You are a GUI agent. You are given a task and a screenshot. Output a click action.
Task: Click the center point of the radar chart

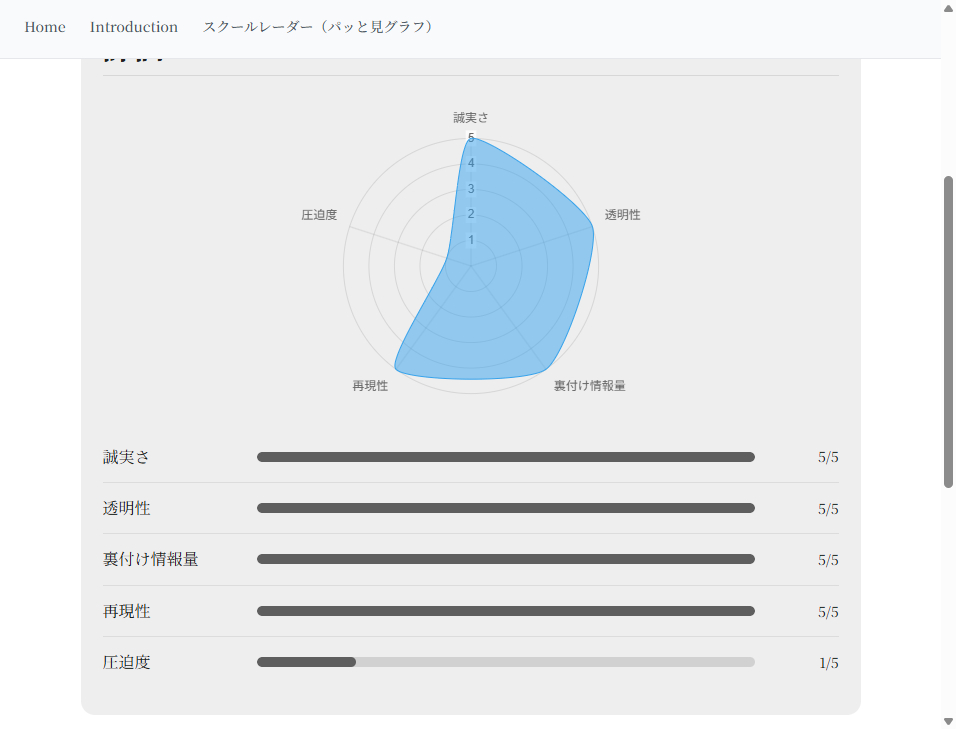click(x=470, y=264)
